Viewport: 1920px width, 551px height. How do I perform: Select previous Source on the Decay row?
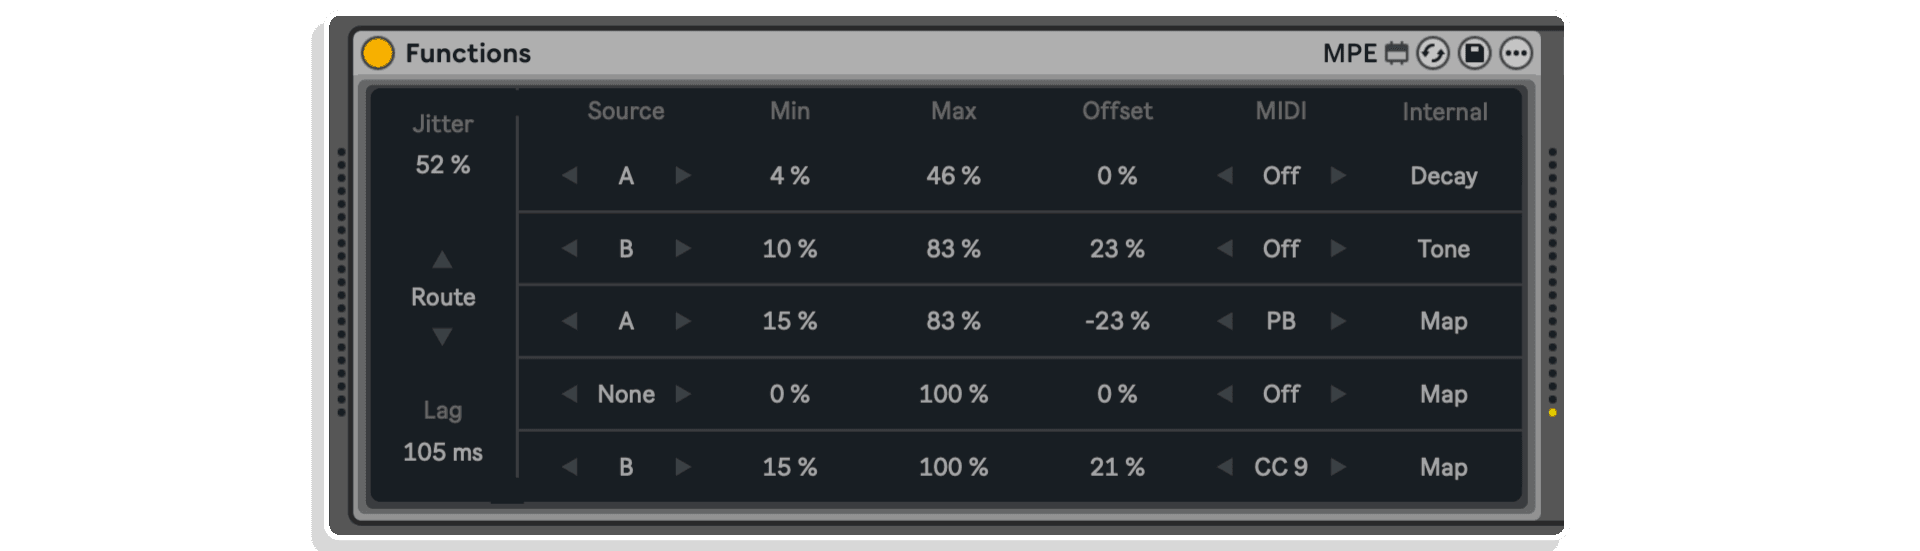[x=570, y=176]
